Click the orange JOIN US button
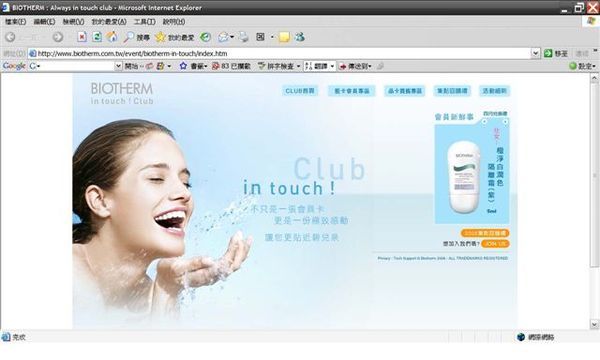Viewport: 600px width, 360px height. coord(495,244)
